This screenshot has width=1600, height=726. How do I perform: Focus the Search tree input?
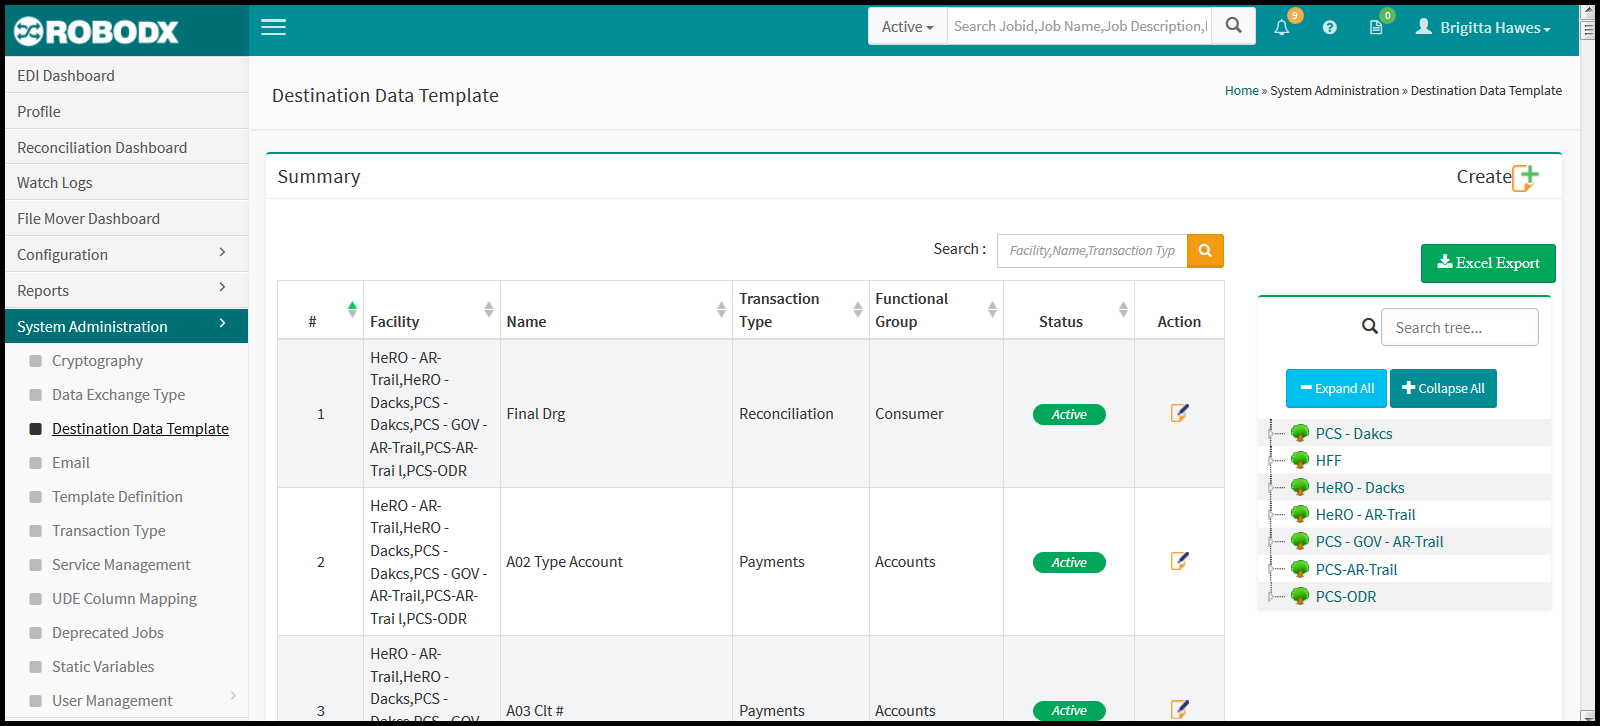[x=1459, y=327]
